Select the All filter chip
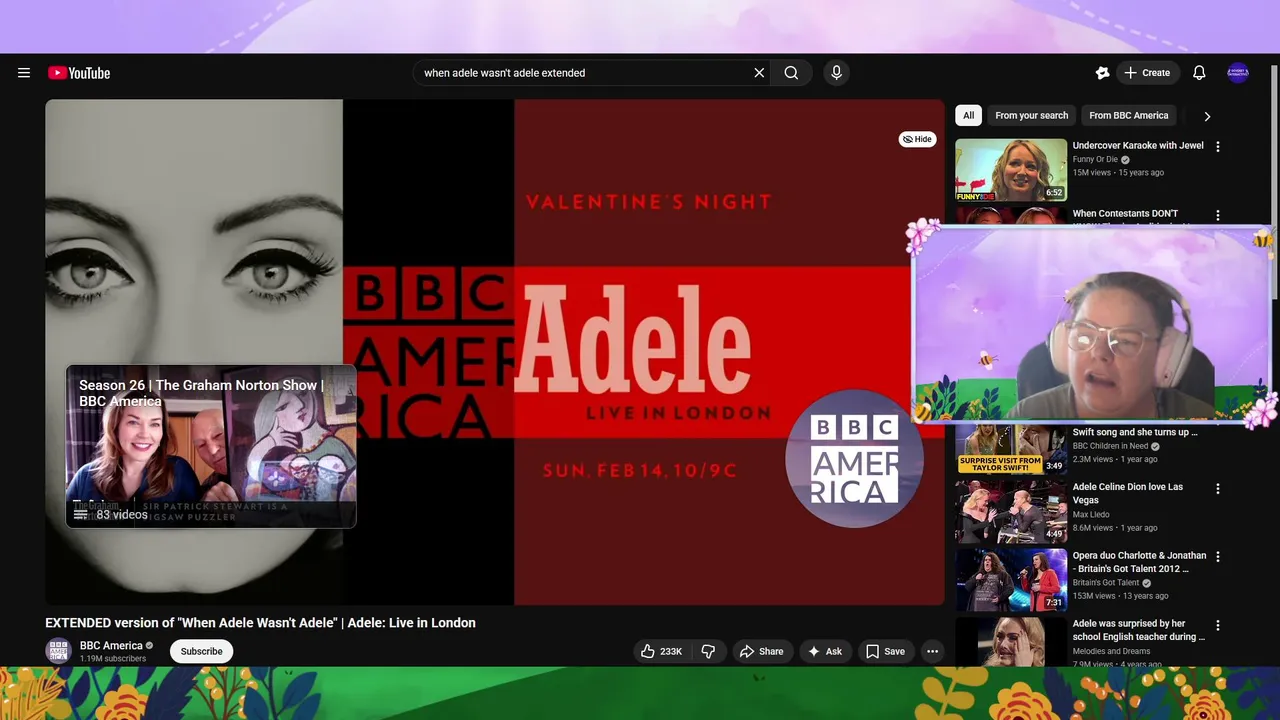 (x=968, y=115)
